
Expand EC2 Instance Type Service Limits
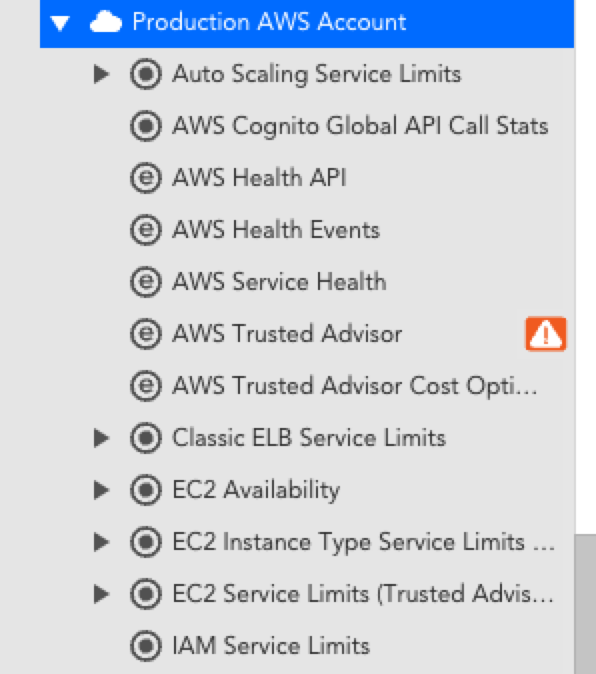[x=101, y=542]
